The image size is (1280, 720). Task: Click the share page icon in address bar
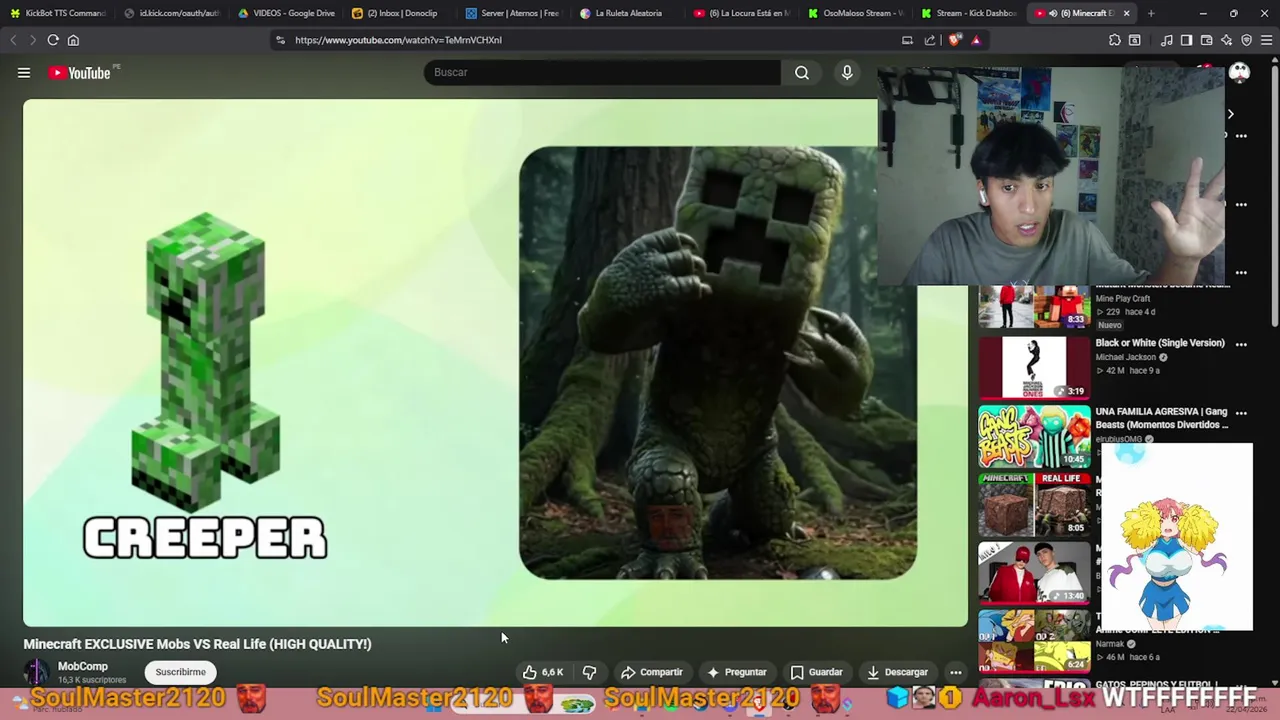tap(930, 40)
